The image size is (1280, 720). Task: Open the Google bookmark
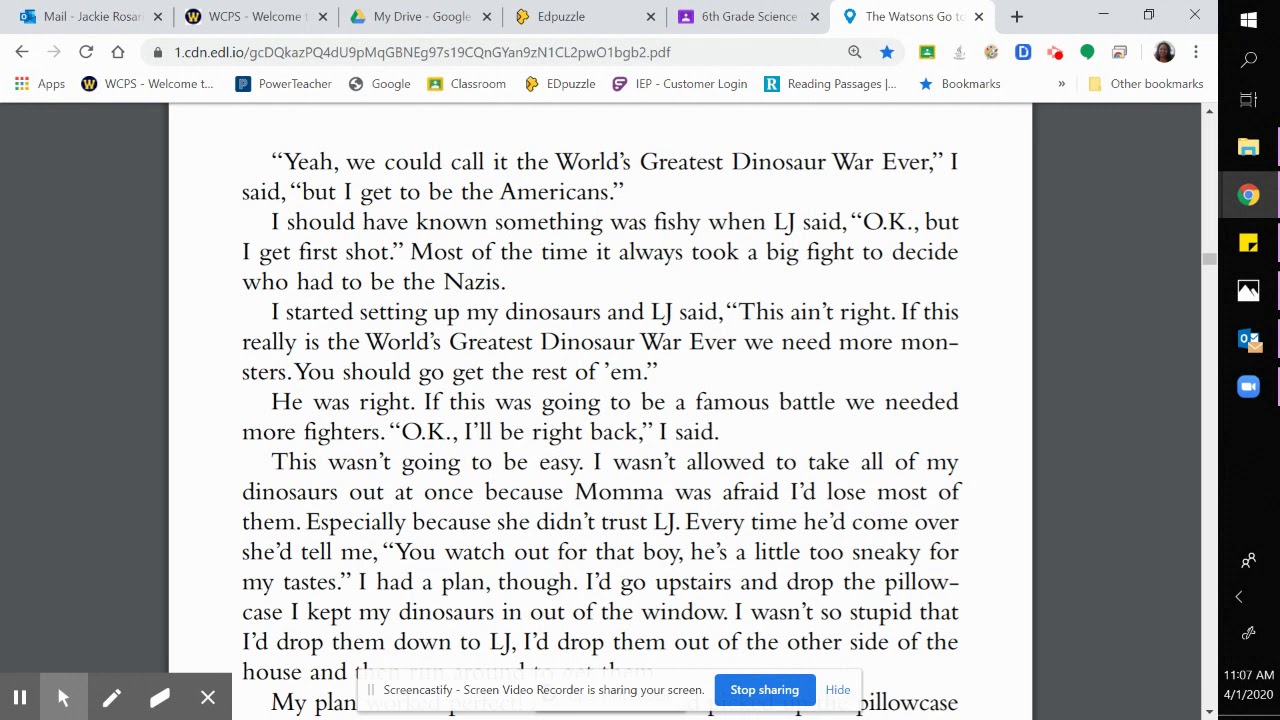click(x=379, y=84)
